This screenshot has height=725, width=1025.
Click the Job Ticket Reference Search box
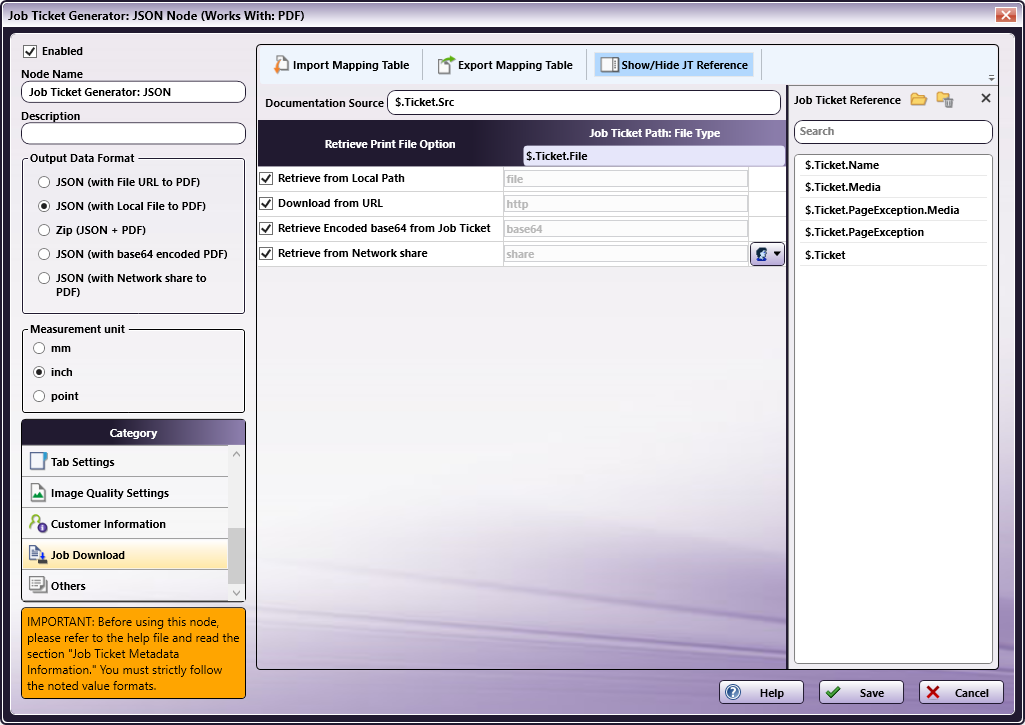pos(893,131)
